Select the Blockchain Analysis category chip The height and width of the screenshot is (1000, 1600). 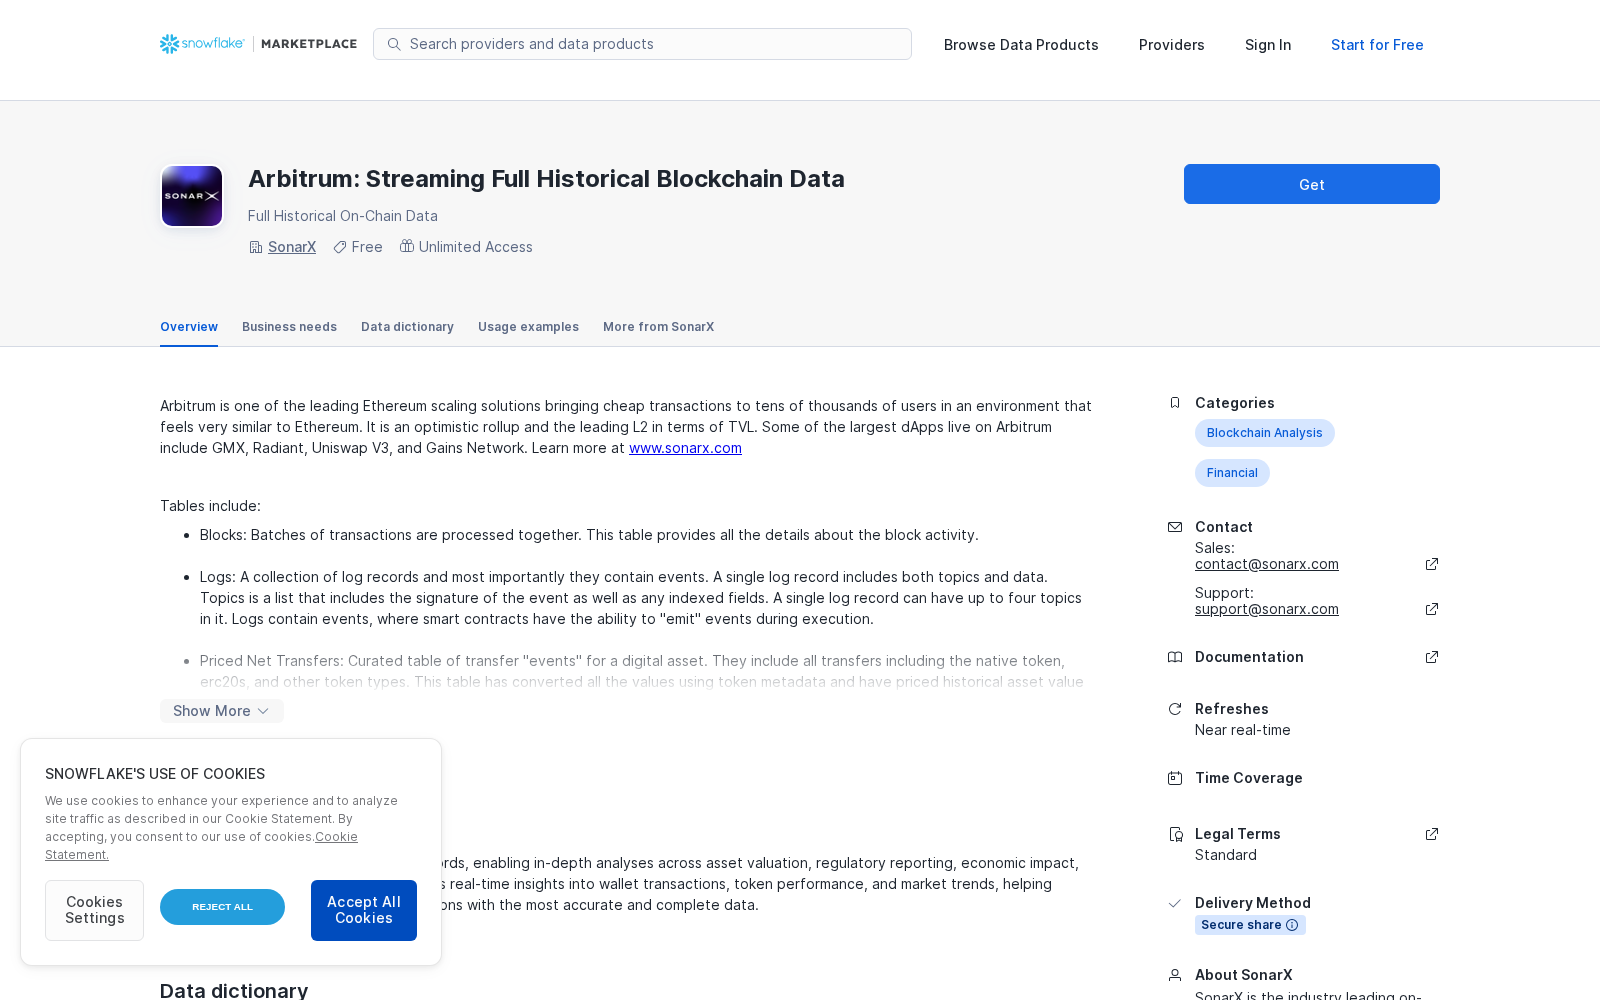click(1264, 433)
